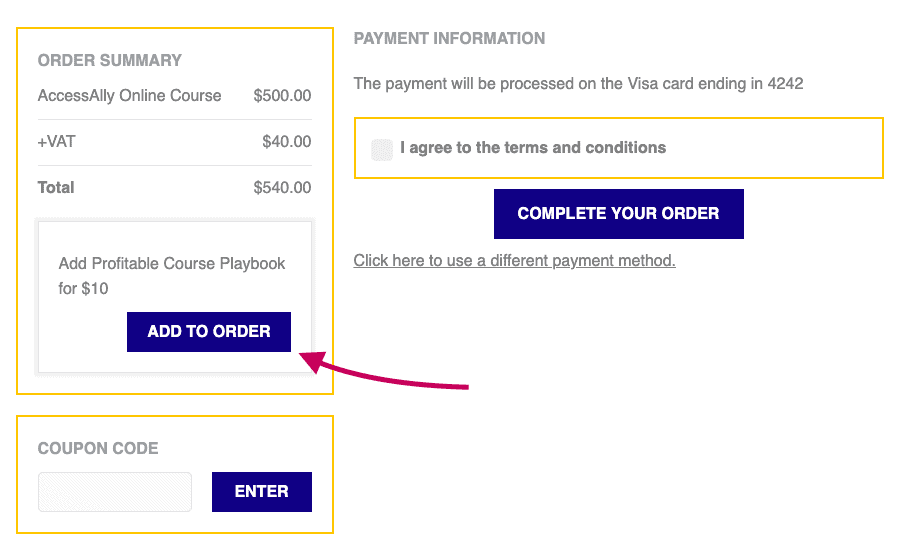The image size is (899, 556).
Task: Click the ADD TO ORDER button
Action: pos(209,332)
